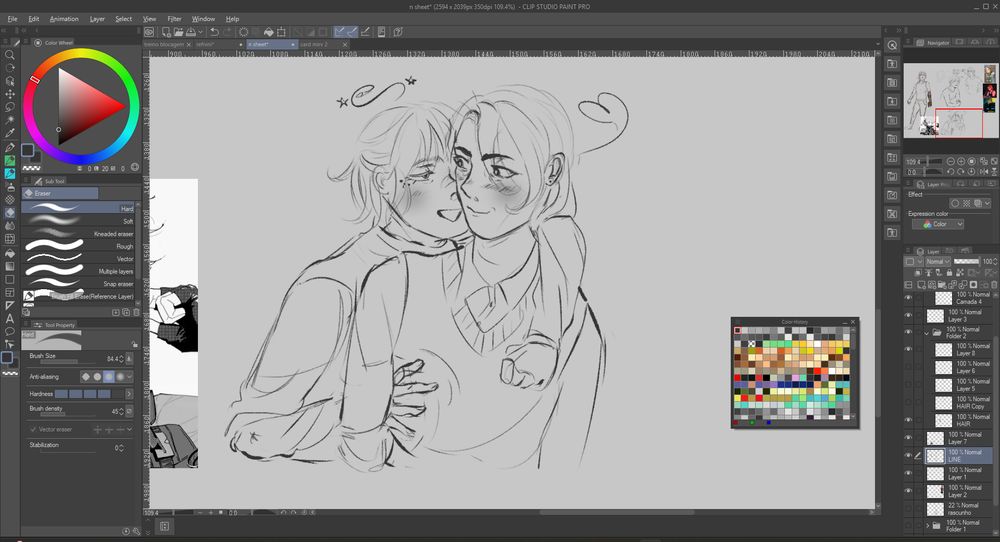The width and height of the screenshot is (1000, 542).
Task: Click the Scale/Rotate transform icon in command bar
Action: click(281, 32)
